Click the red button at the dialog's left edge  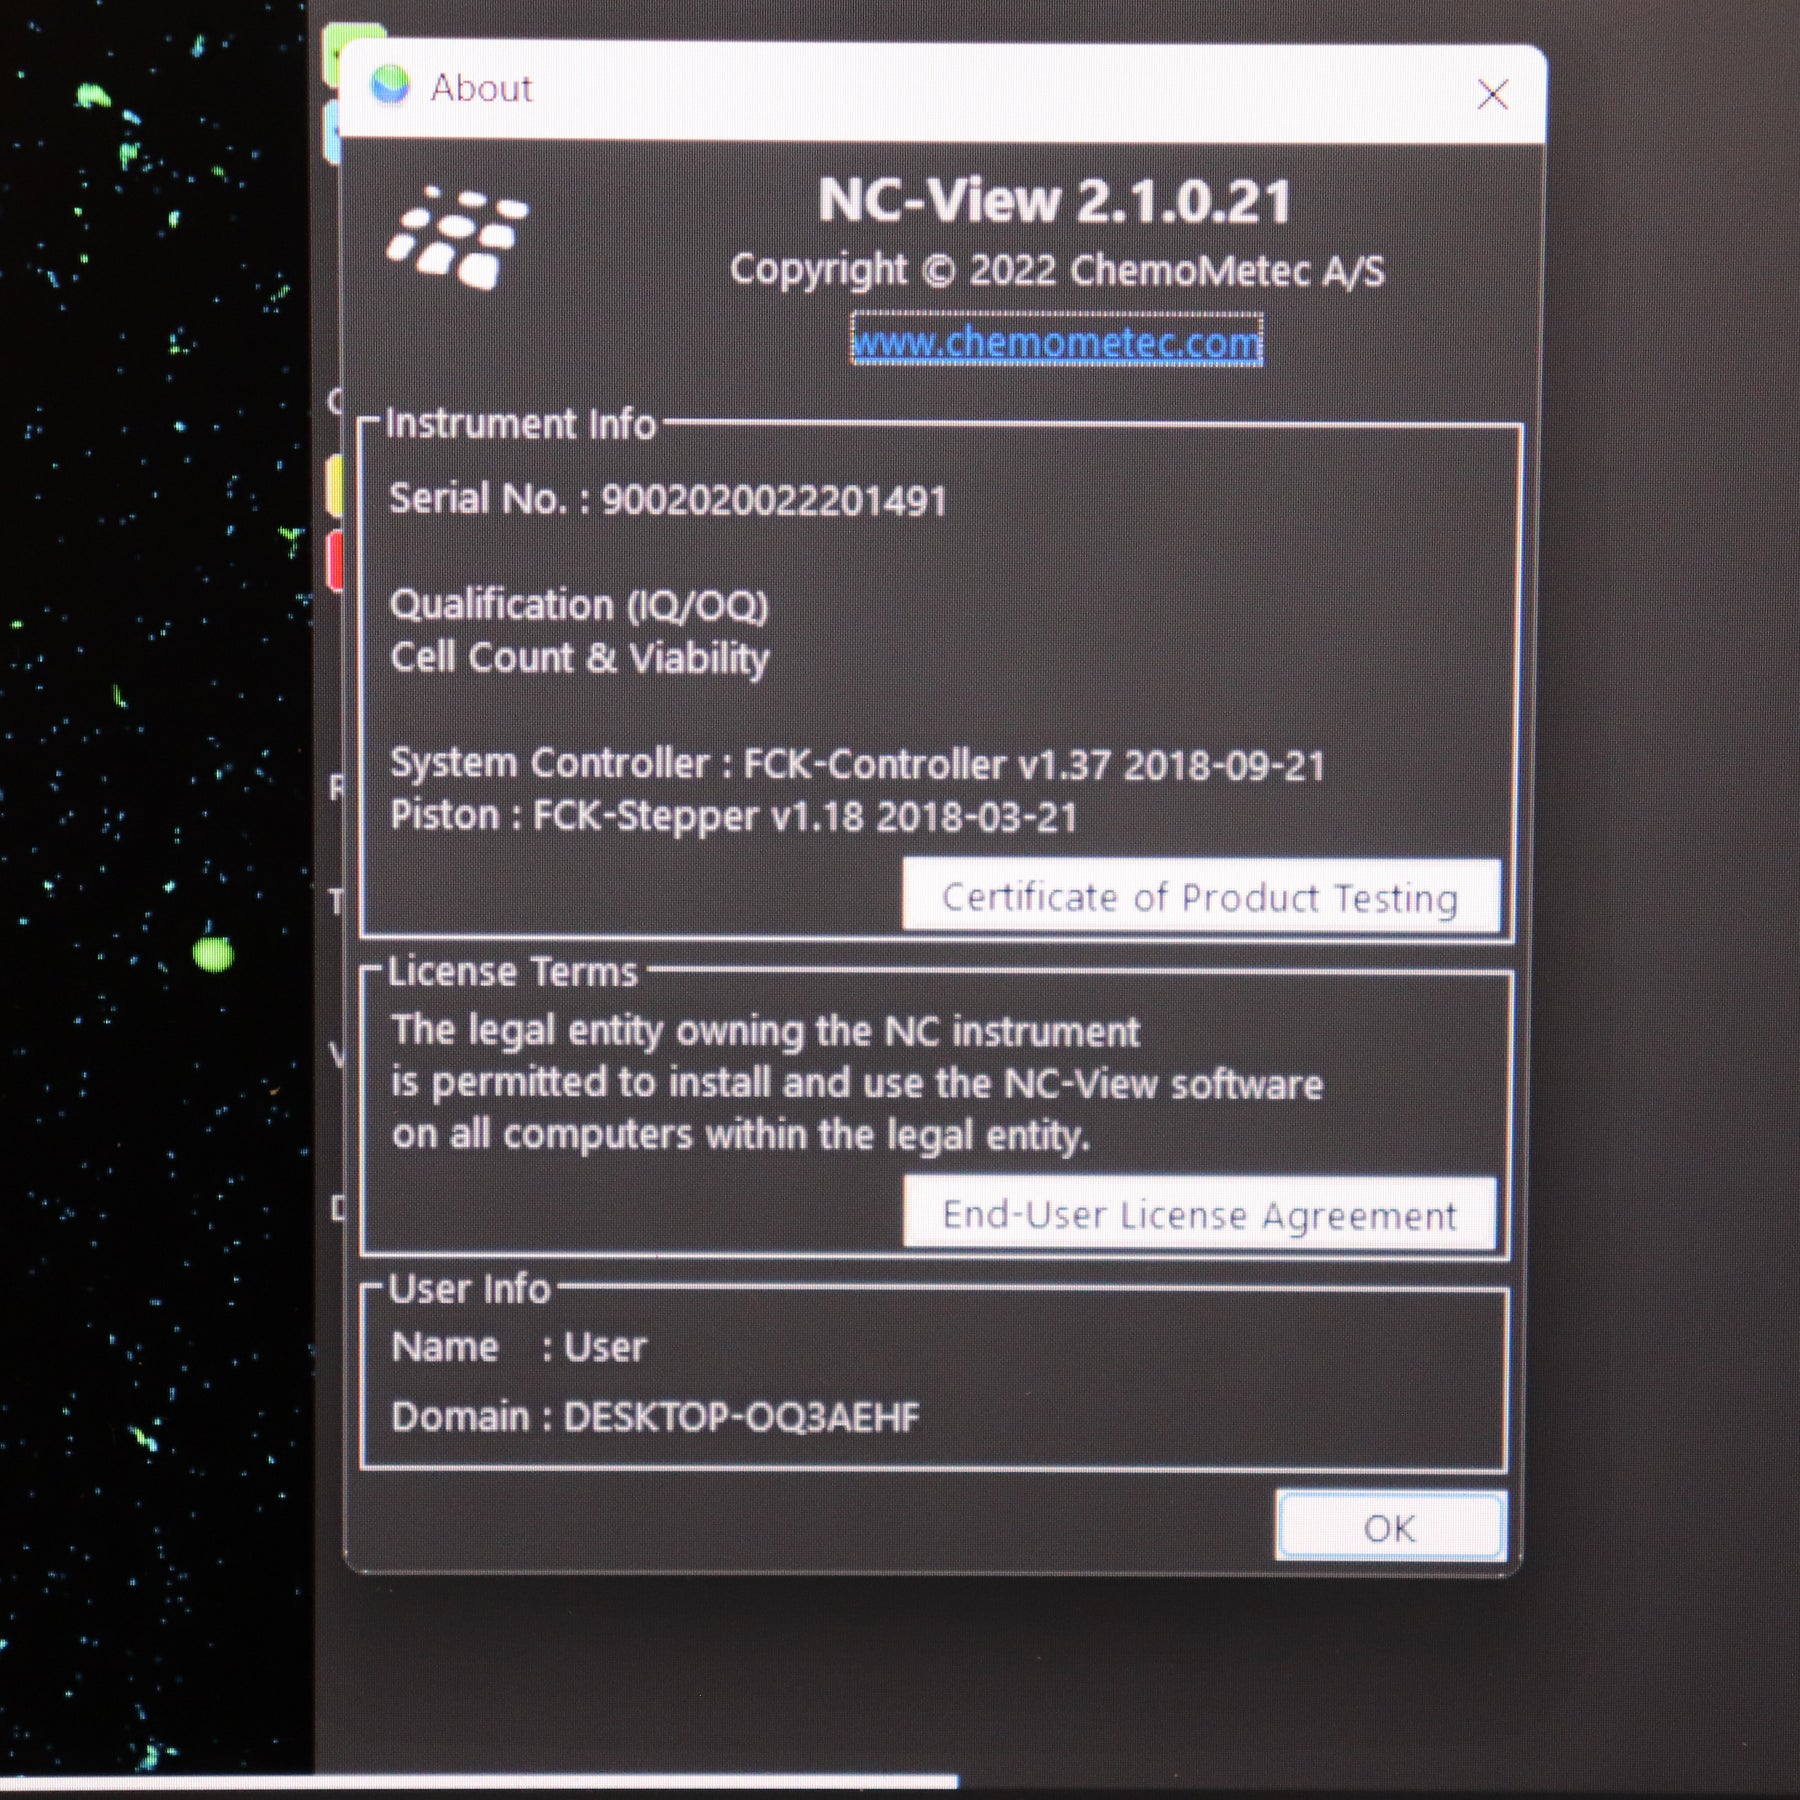335,560
